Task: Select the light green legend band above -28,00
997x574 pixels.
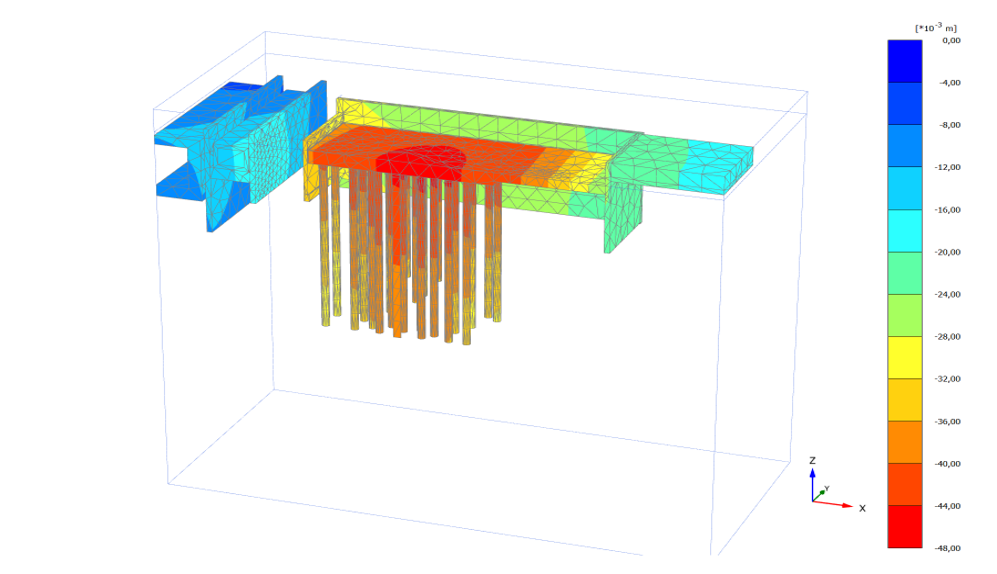Action: pyautogui.click(x=905, y=315)
